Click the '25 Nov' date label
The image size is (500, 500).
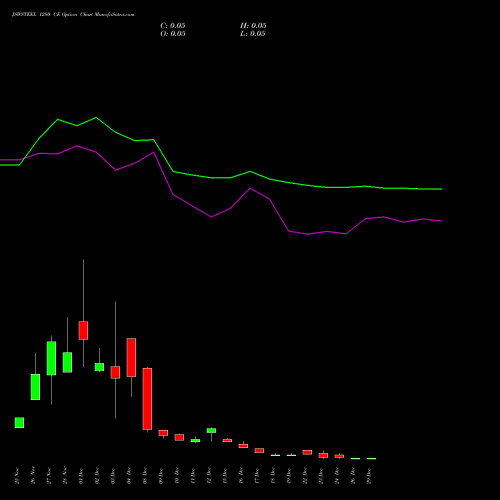pyautogui.click(x=17, y=476)
